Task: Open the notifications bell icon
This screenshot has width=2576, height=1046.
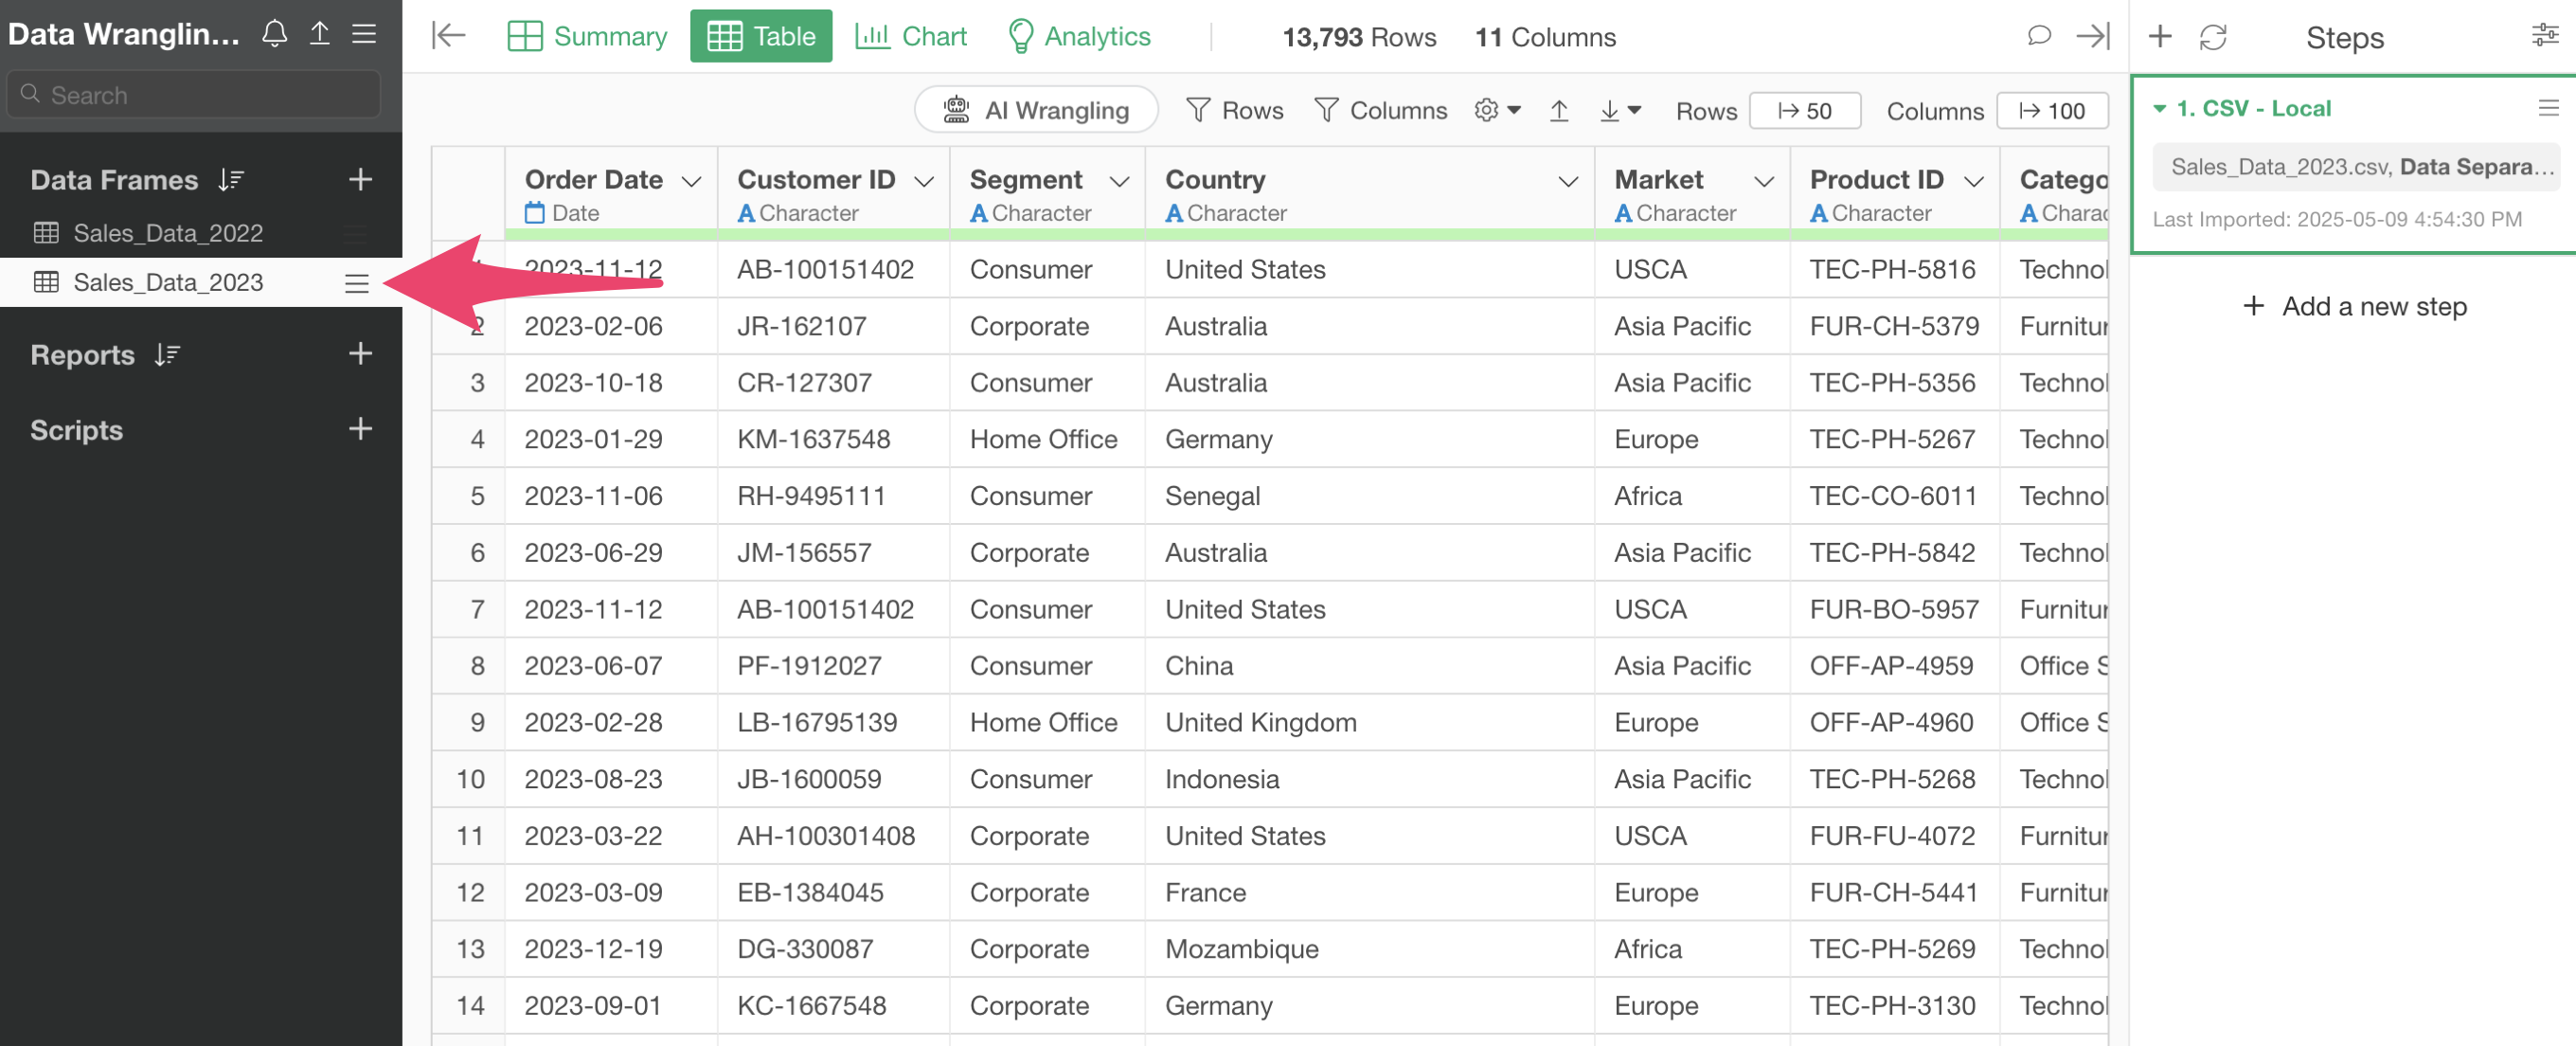Action: tap(275, 34)
